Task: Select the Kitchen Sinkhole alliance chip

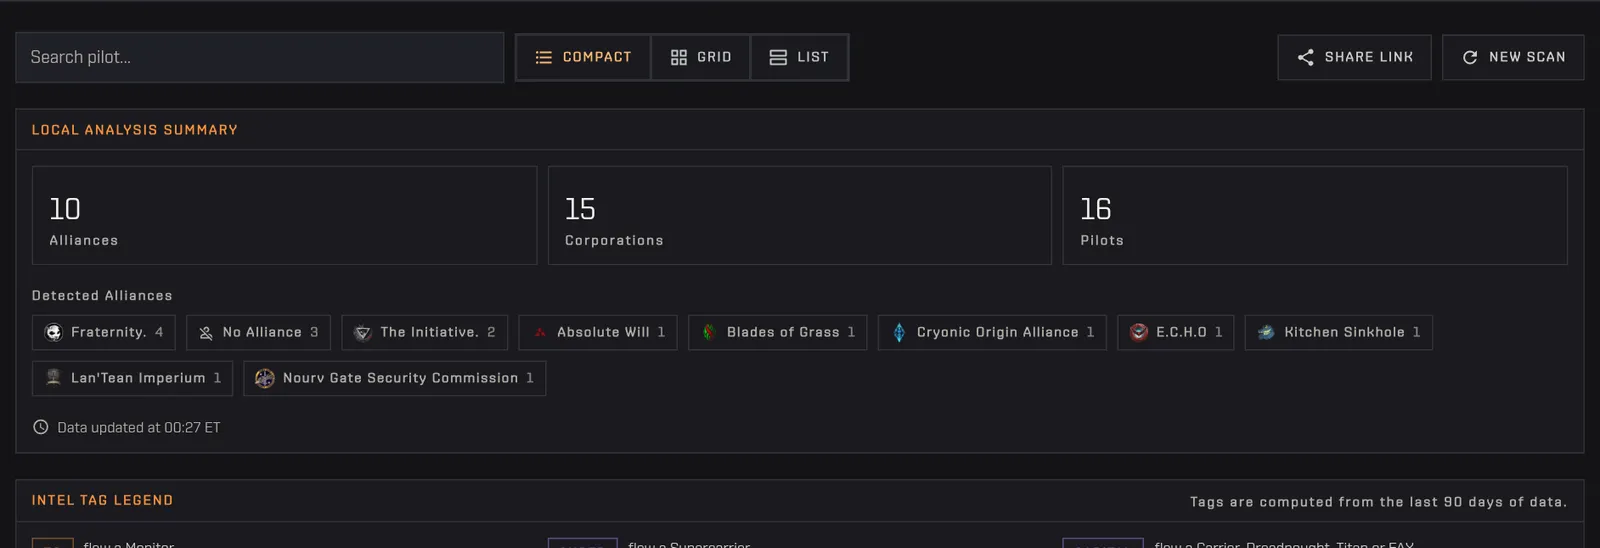Action: point(1339,332)
